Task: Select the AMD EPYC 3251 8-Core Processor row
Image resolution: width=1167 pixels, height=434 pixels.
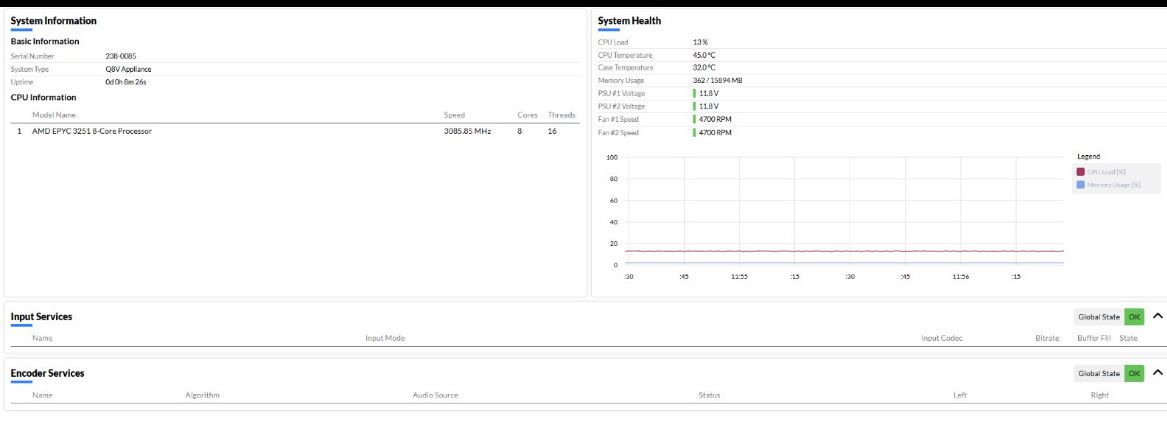Action: click(x=295, y=131)
